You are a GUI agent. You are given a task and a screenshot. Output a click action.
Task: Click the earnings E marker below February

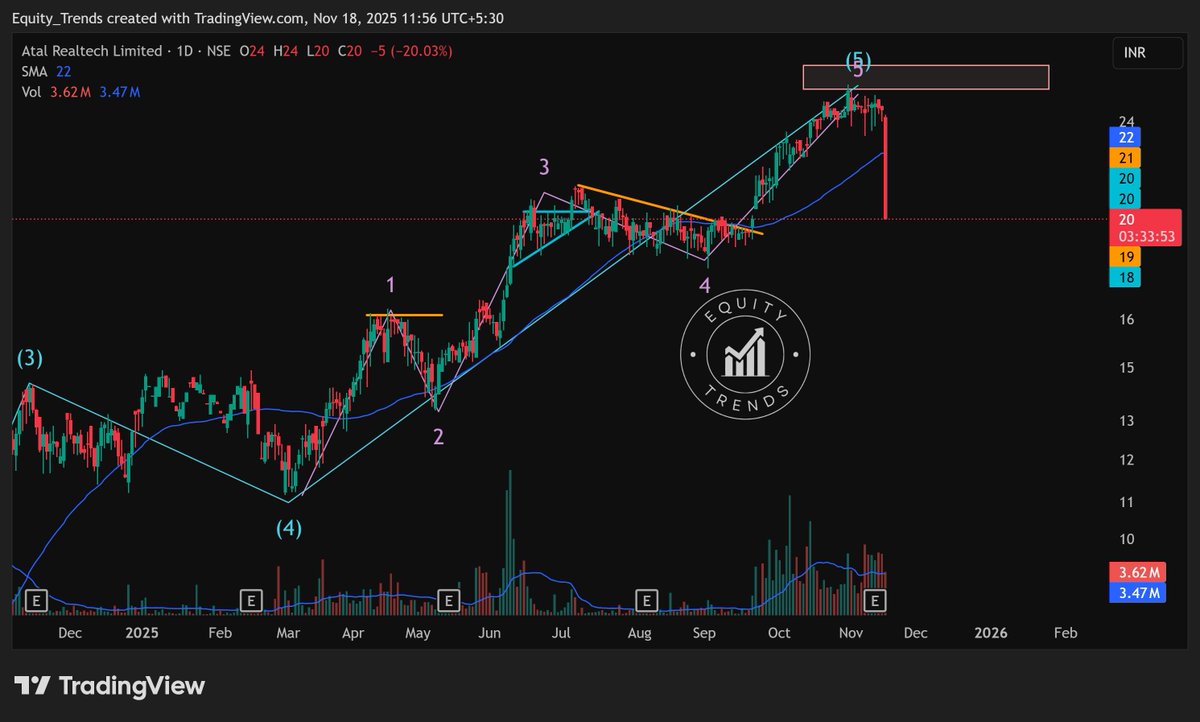click(250, 600)
